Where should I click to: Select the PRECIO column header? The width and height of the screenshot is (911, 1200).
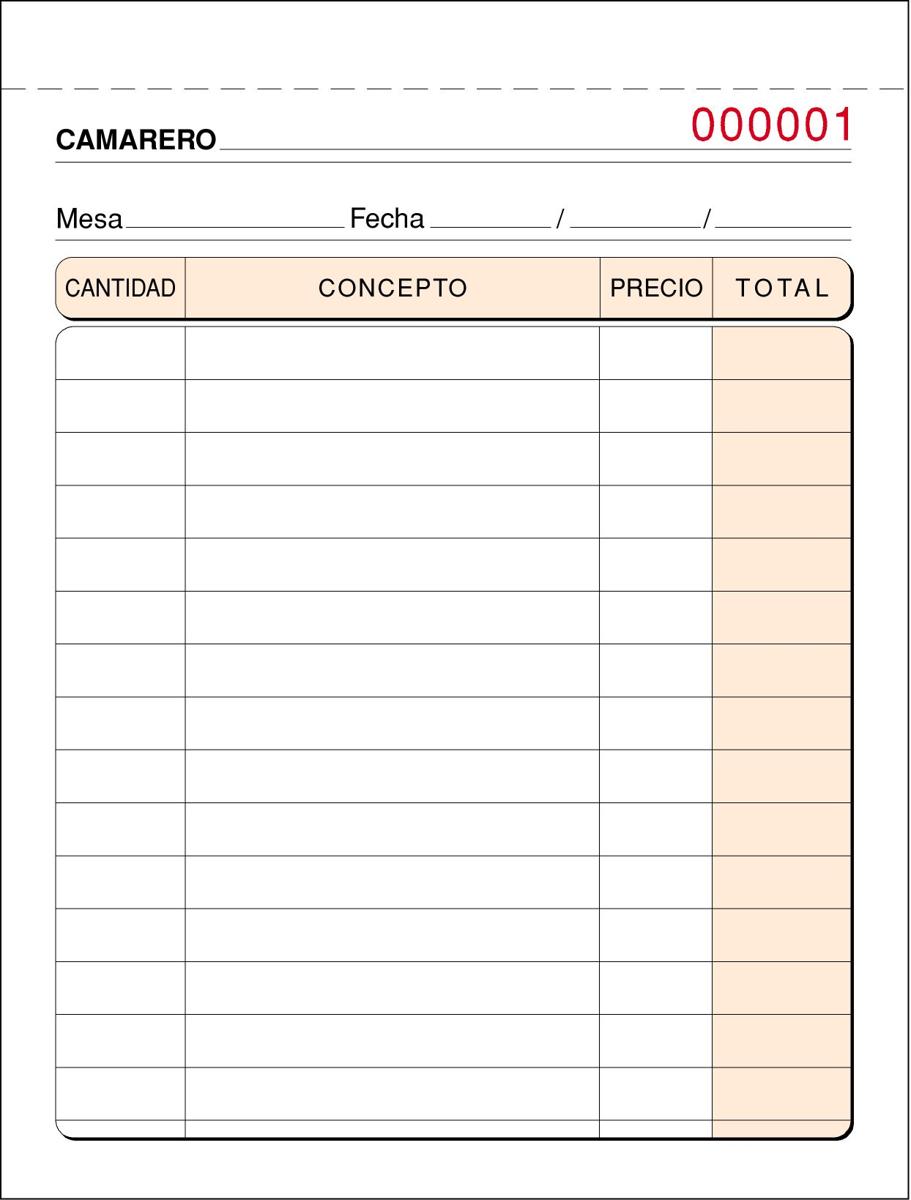coord(656,288)
